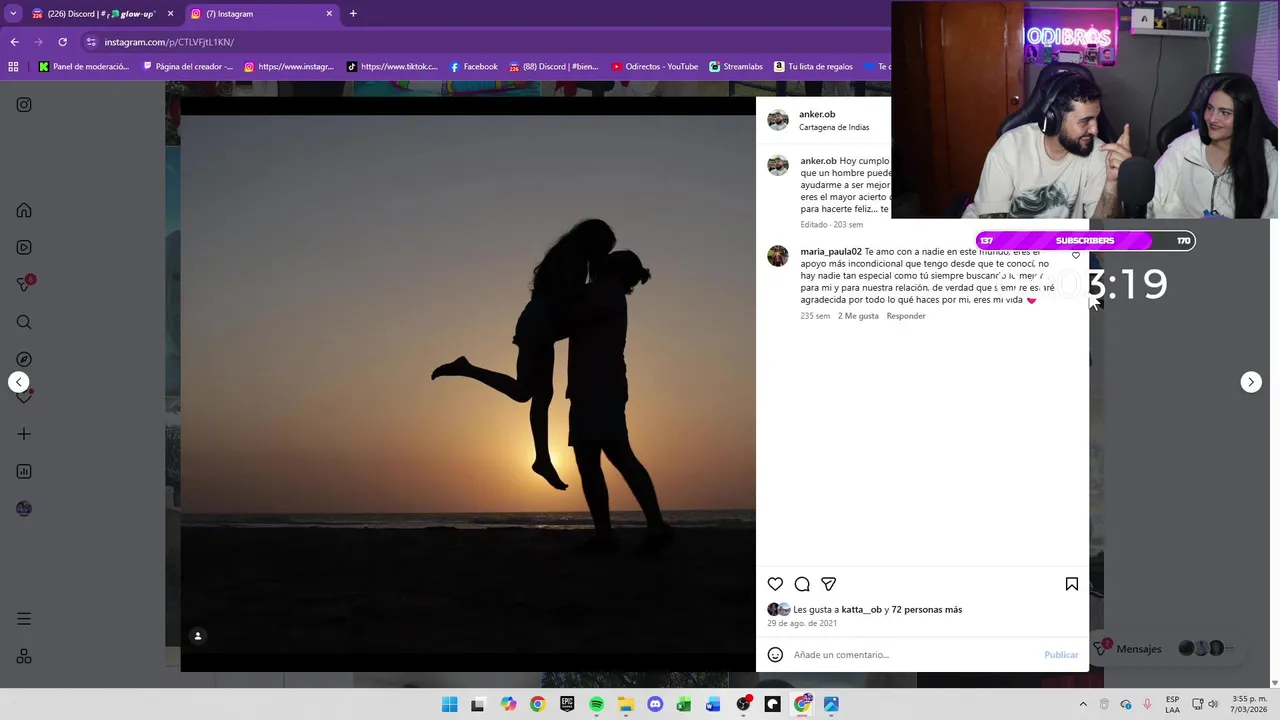
Task: Open profile avatar in Instagram sidebar
Action: pos(24,508)
